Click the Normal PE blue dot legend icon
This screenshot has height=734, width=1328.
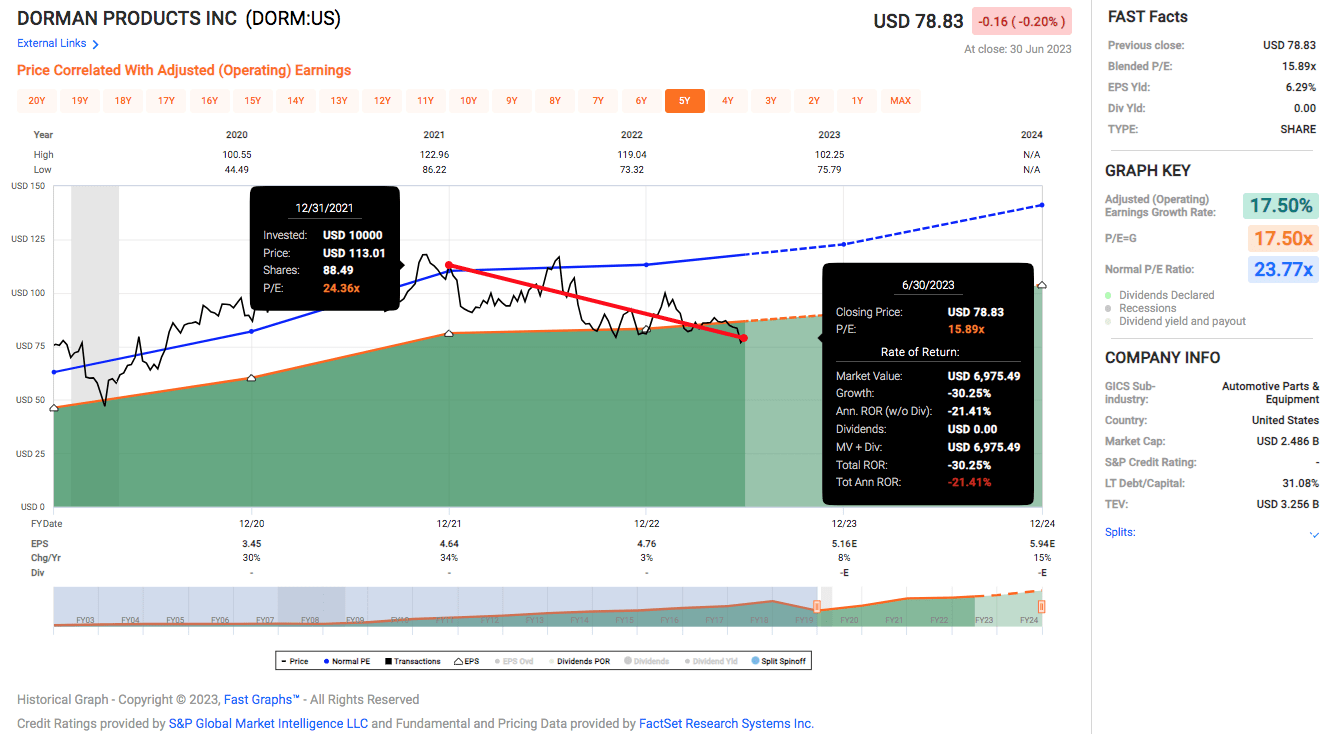pos(326,660)
